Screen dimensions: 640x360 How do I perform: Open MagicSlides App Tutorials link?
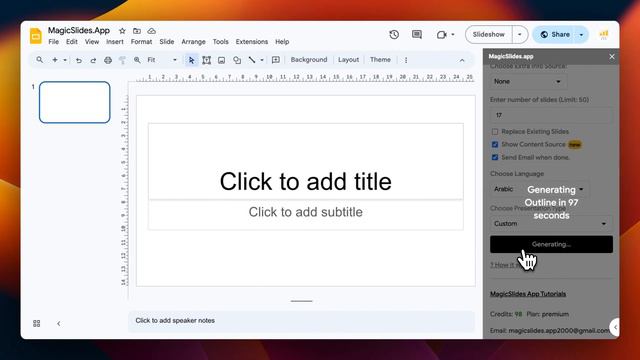pyautogui.click(x=528, y=294)
